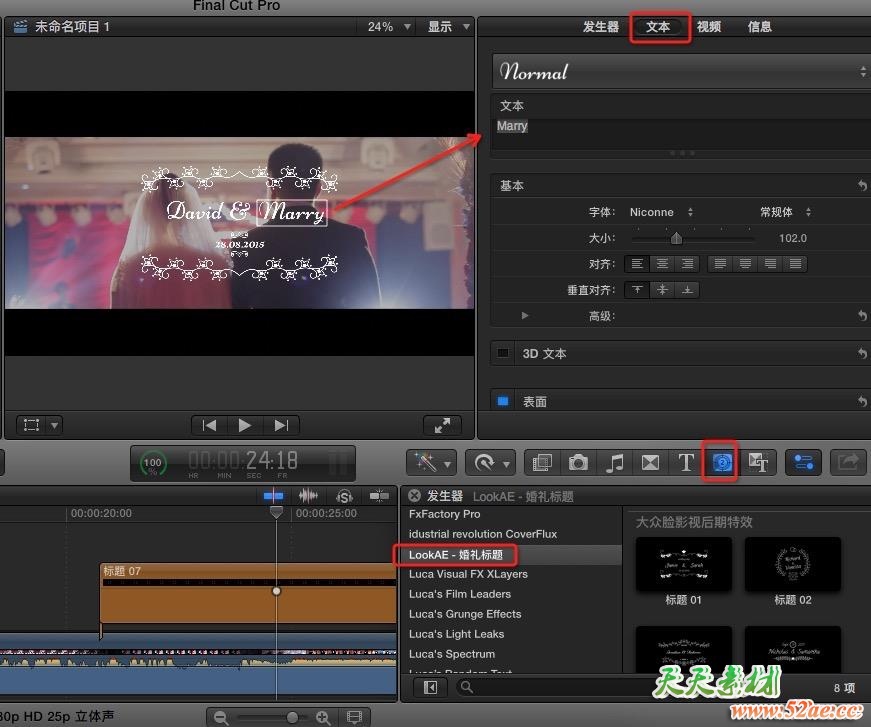
Task: Toggle the Inspector panel button
Action: click(803, 462)
